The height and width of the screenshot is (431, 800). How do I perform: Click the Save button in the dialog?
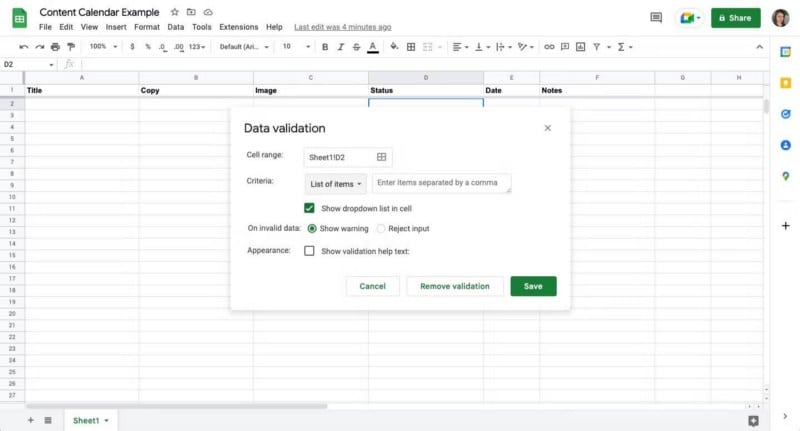click(x=533, y=286)
